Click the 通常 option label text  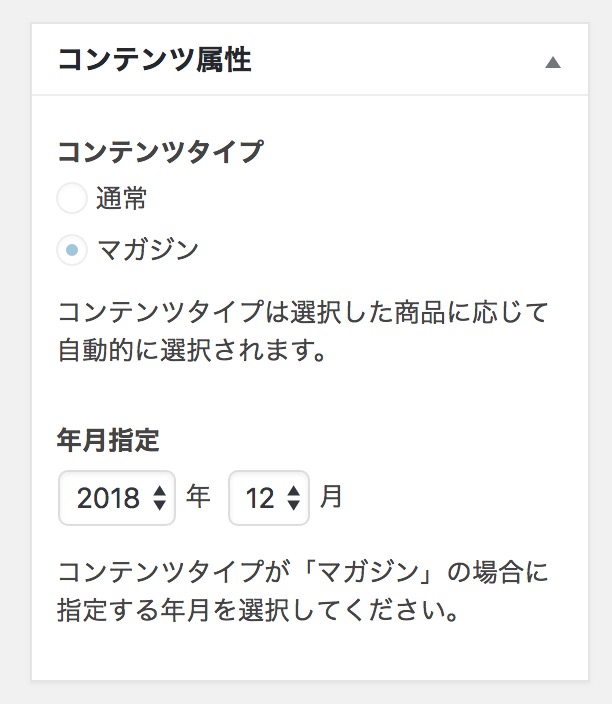tap(122, 200)
